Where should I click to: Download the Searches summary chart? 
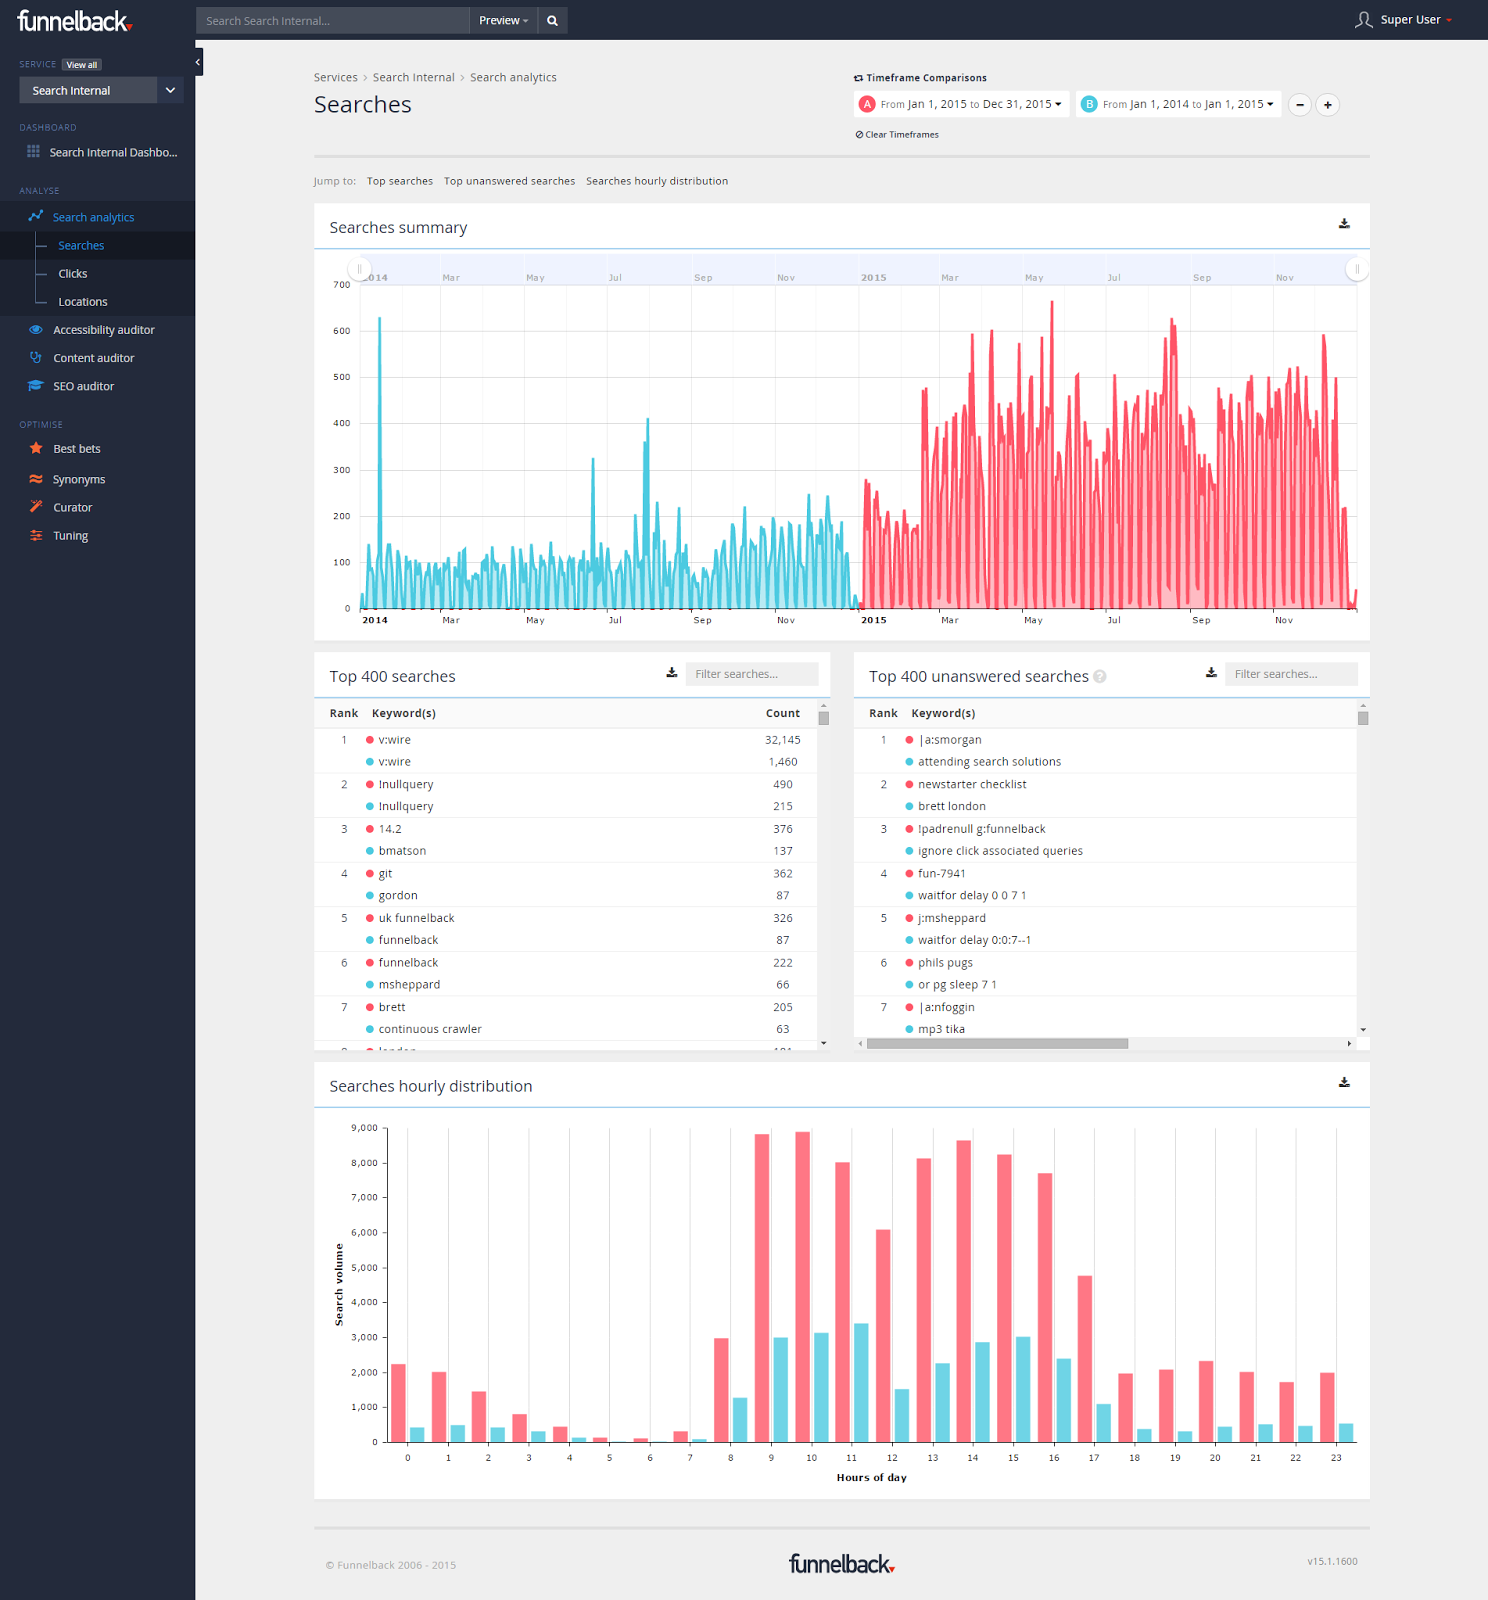[x=1344, y=224]
